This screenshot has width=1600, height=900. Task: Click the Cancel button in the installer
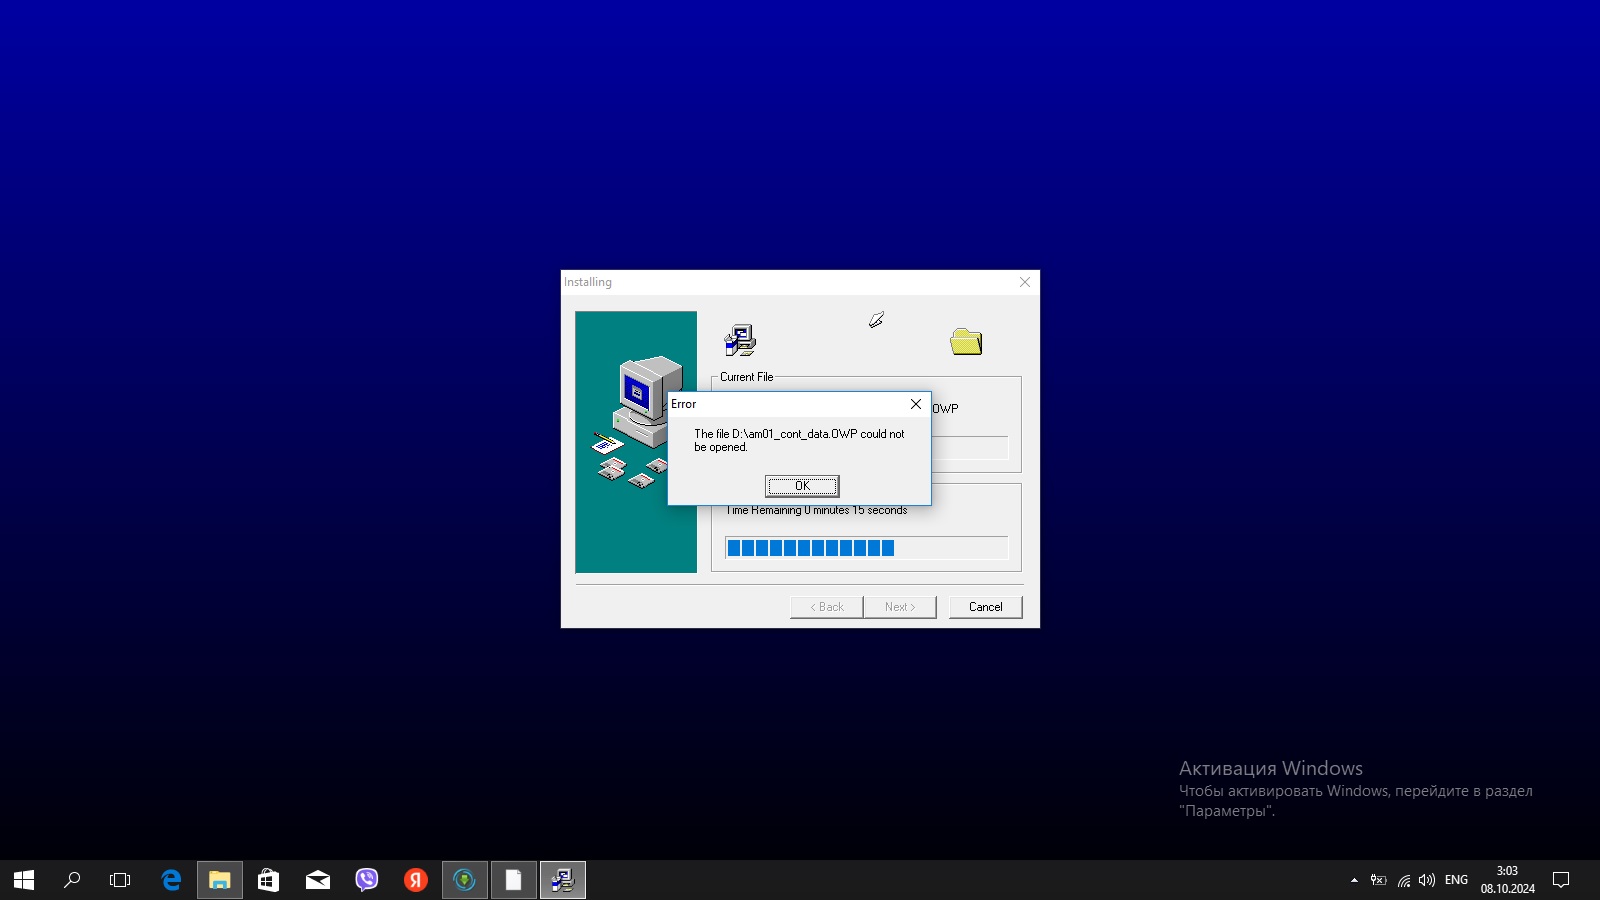[985, 607]
